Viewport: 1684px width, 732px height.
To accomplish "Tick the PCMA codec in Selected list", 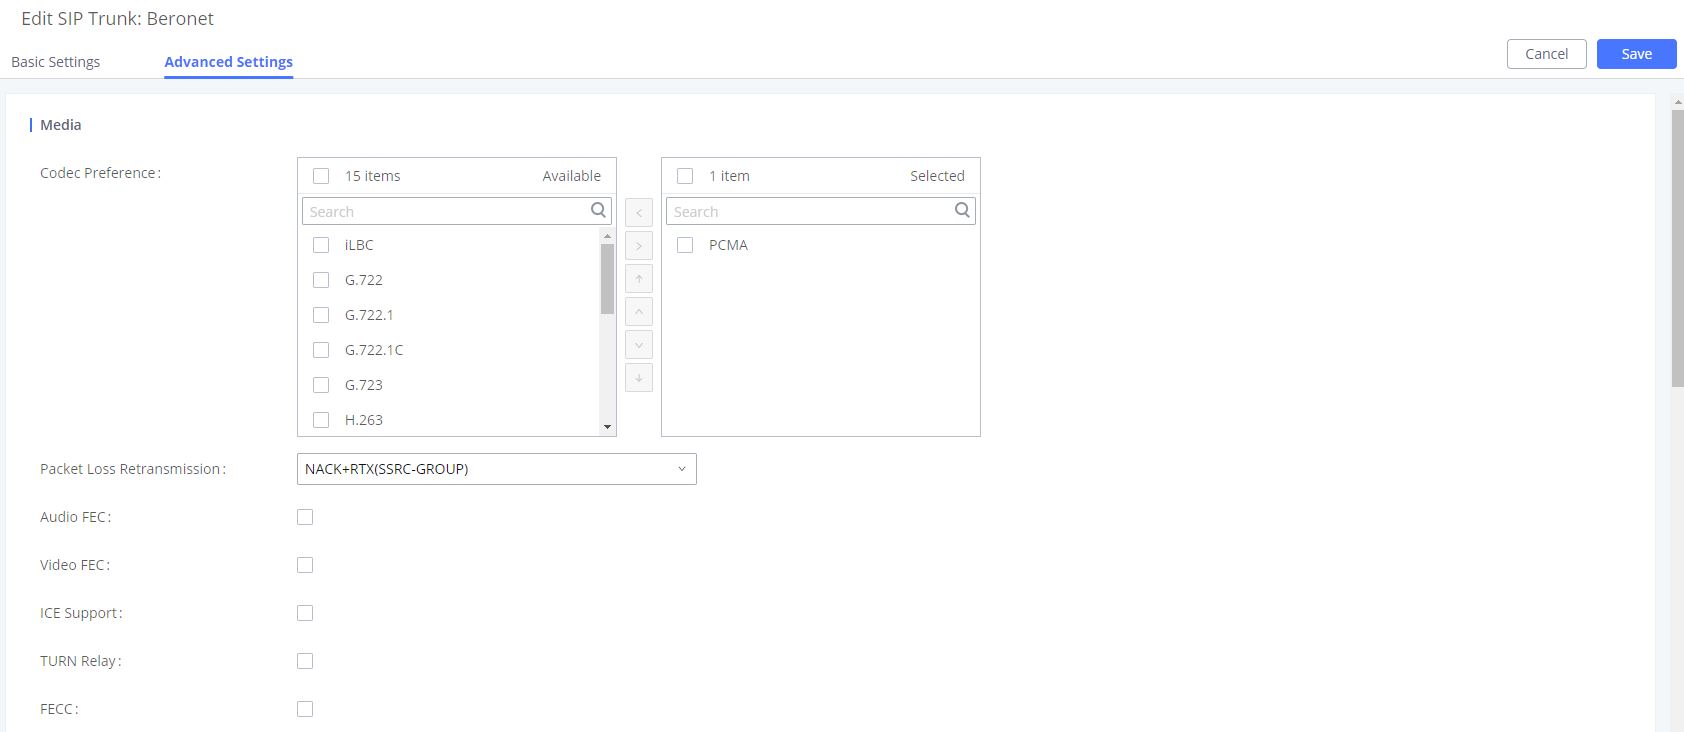I will click(685, 245).
